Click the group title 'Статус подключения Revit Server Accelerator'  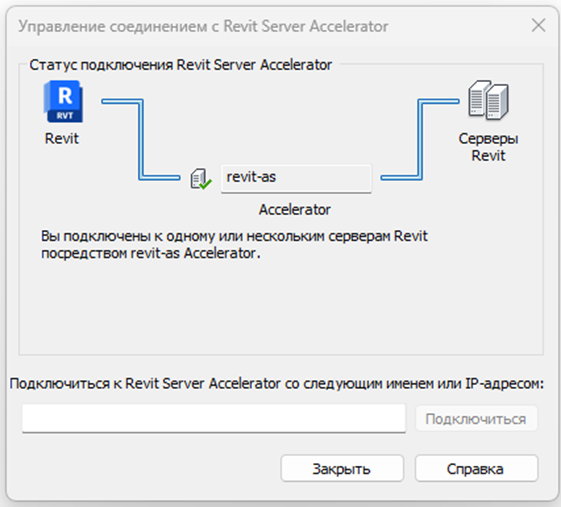click(x=181, y=65)
